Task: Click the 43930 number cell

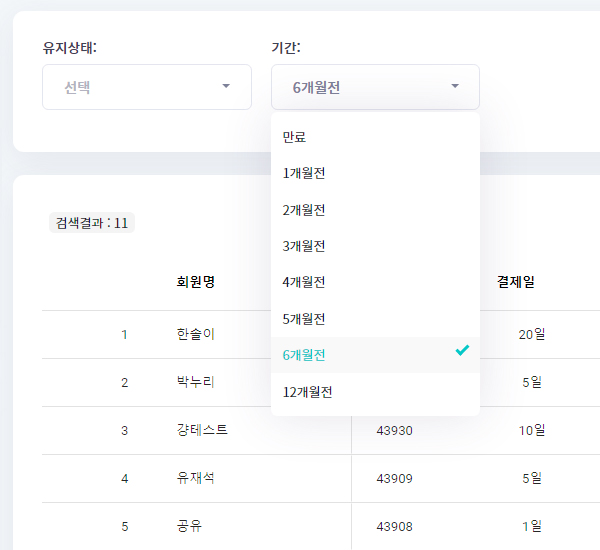Action: pyautogui.click(x=394, y=430)
